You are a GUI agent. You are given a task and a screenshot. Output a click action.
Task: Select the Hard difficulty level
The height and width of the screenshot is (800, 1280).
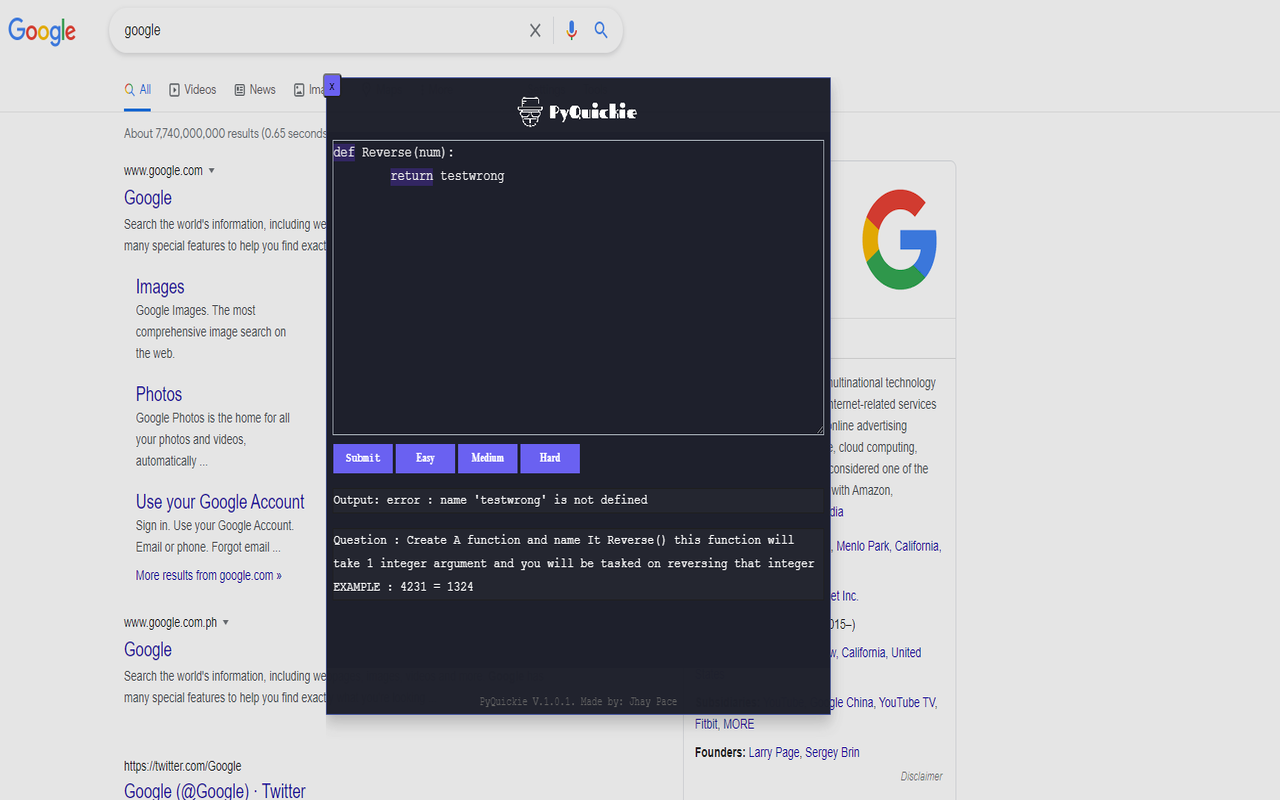coord(549,458)
